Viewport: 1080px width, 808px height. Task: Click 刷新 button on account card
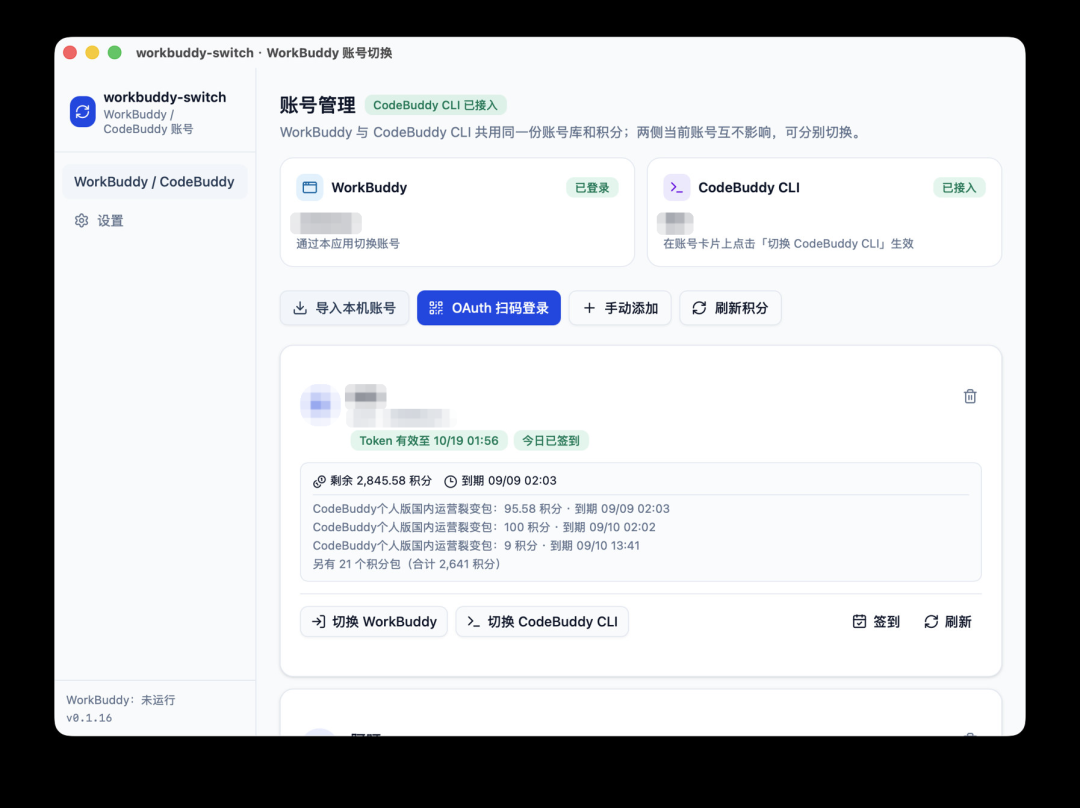948,622
